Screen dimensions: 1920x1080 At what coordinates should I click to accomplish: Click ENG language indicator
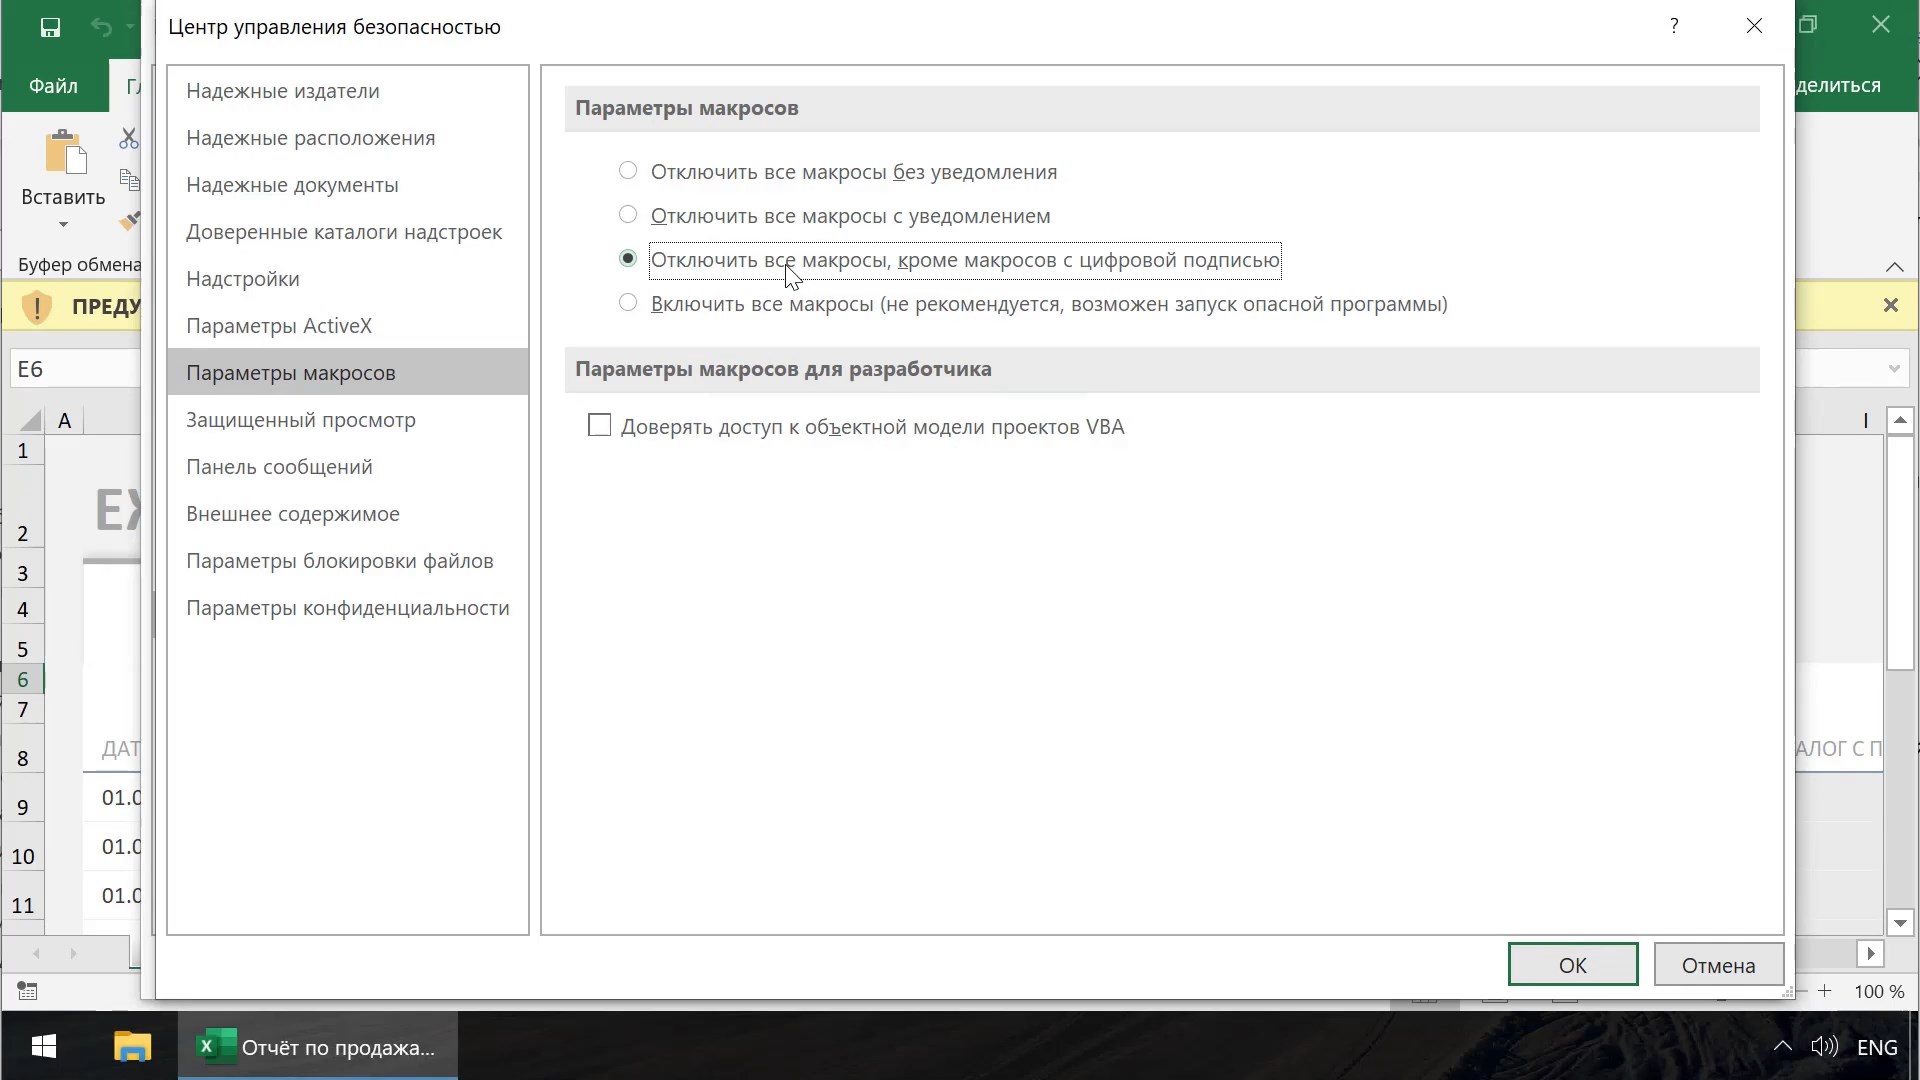pos(1877,1047)
